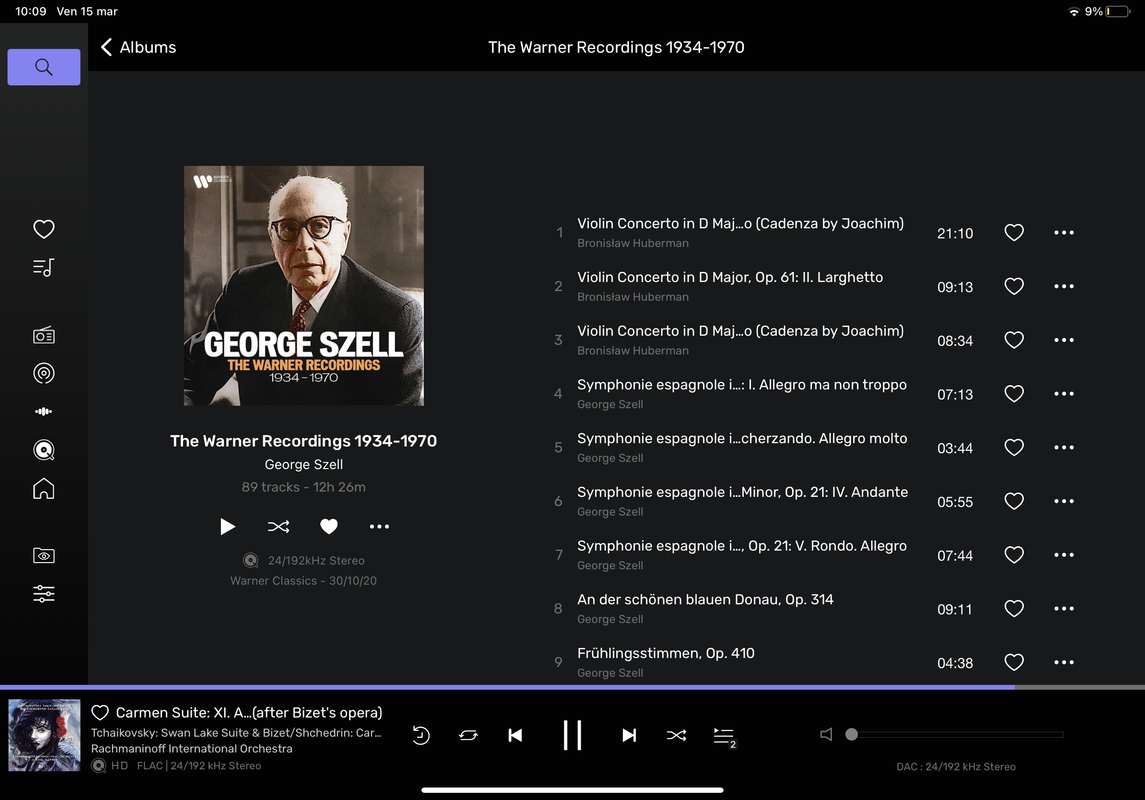Tap the 10:09 status bar clock
The image size is (1145, 800).
click(x=31, y=12)
